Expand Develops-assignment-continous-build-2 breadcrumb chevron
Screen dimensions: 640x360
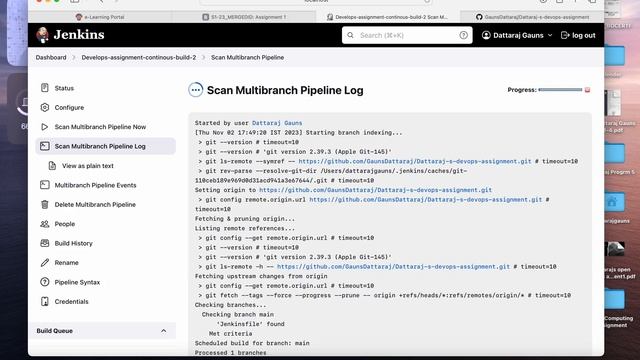click(x=203, y=58)
